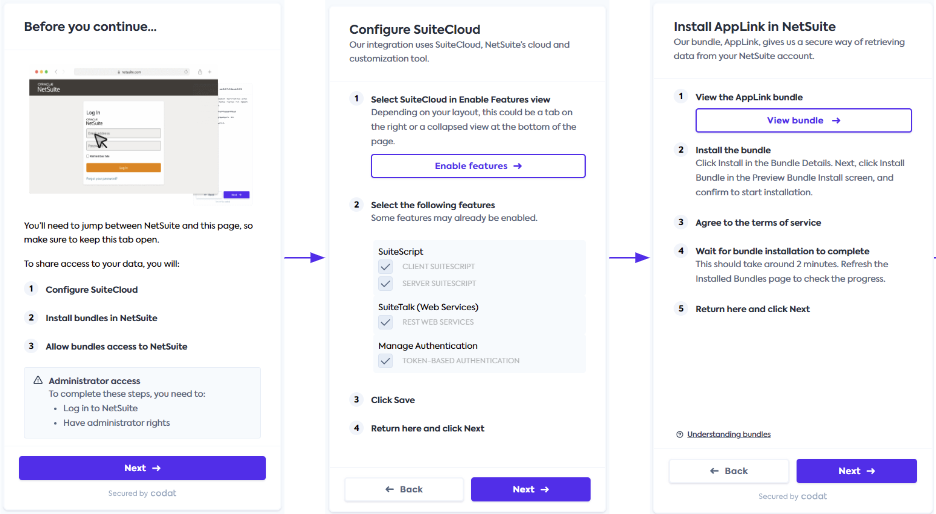This screenshot has width=936, height=514.
Task: Click the codat logo under the AppLink panel
Action: (813, 496)
